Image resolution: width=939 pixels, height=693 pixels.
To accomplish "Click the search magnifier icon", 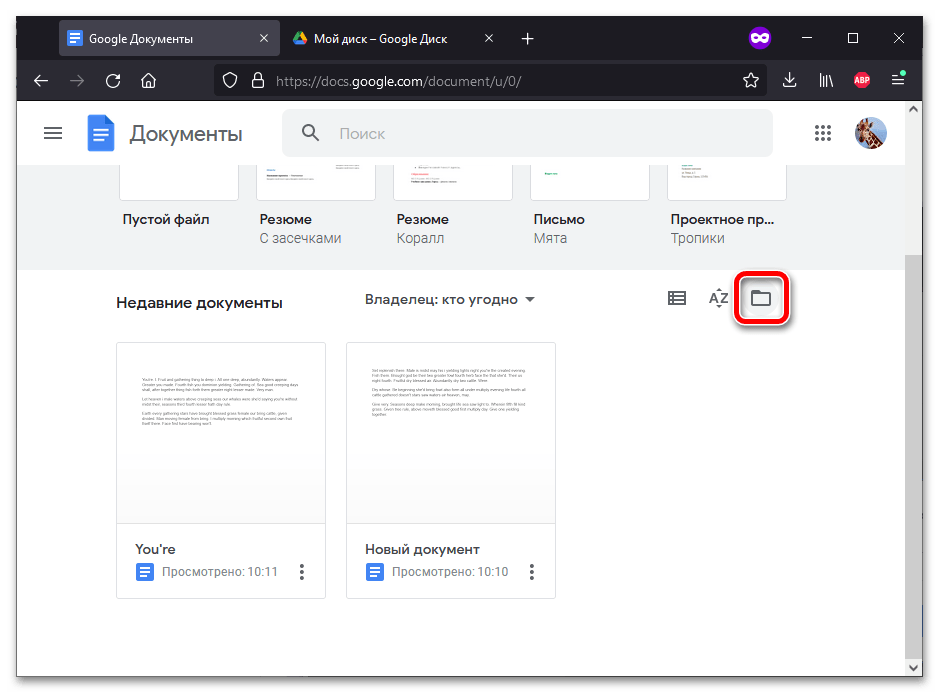I will pos(310,132).
